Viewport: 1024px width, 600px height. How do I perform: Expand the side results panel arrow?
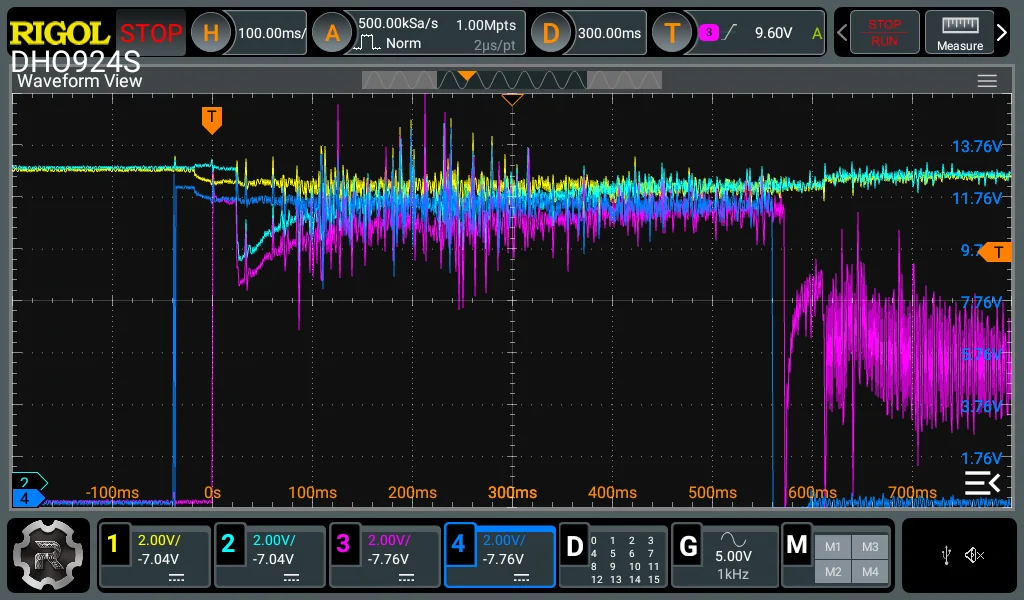[982, 484]
